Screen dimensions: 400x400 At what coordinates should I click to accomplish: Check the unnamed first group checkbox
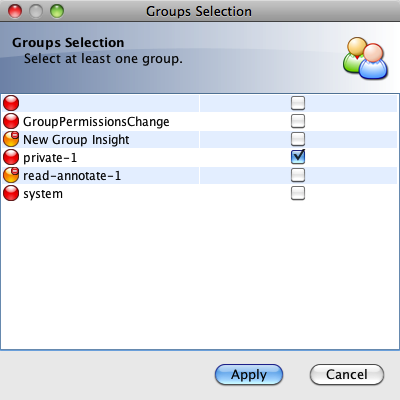point(298,103)
